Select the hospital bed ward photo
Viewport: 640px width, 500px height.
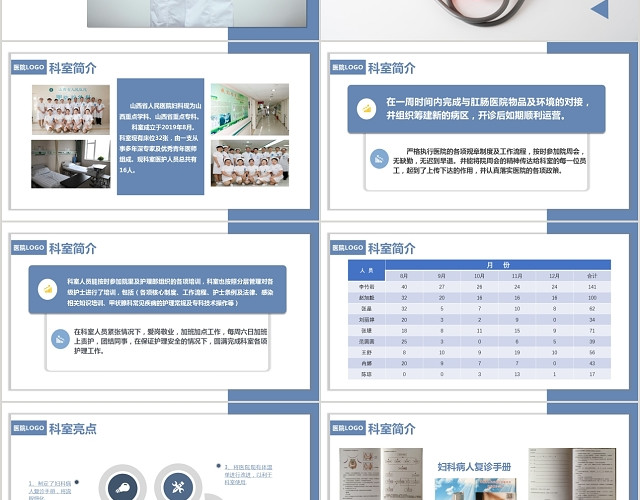[71, 164]
